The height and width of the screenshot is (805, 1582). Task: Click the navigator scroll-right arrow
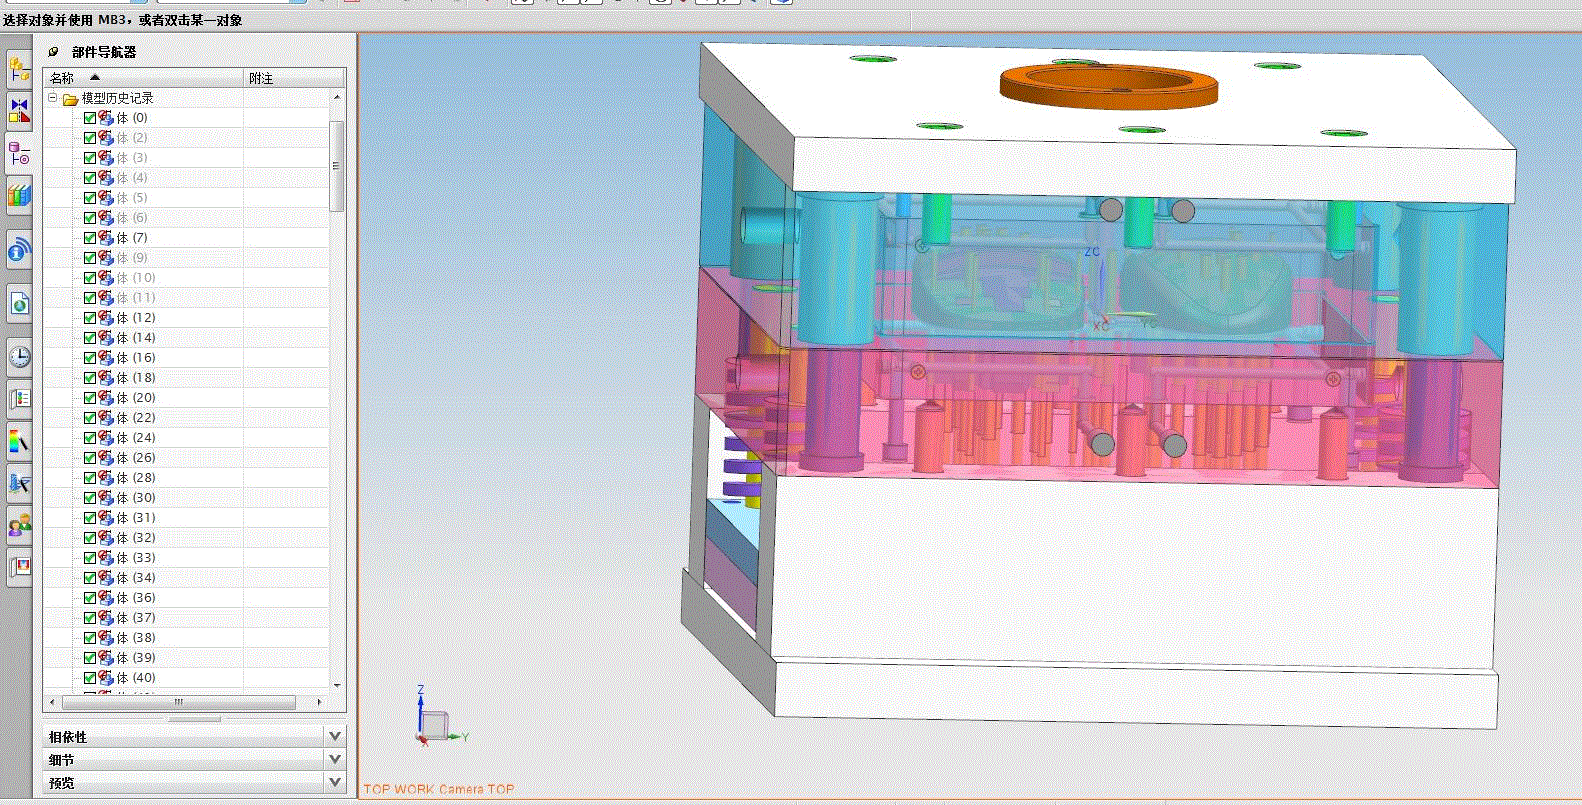click(319, 702)
